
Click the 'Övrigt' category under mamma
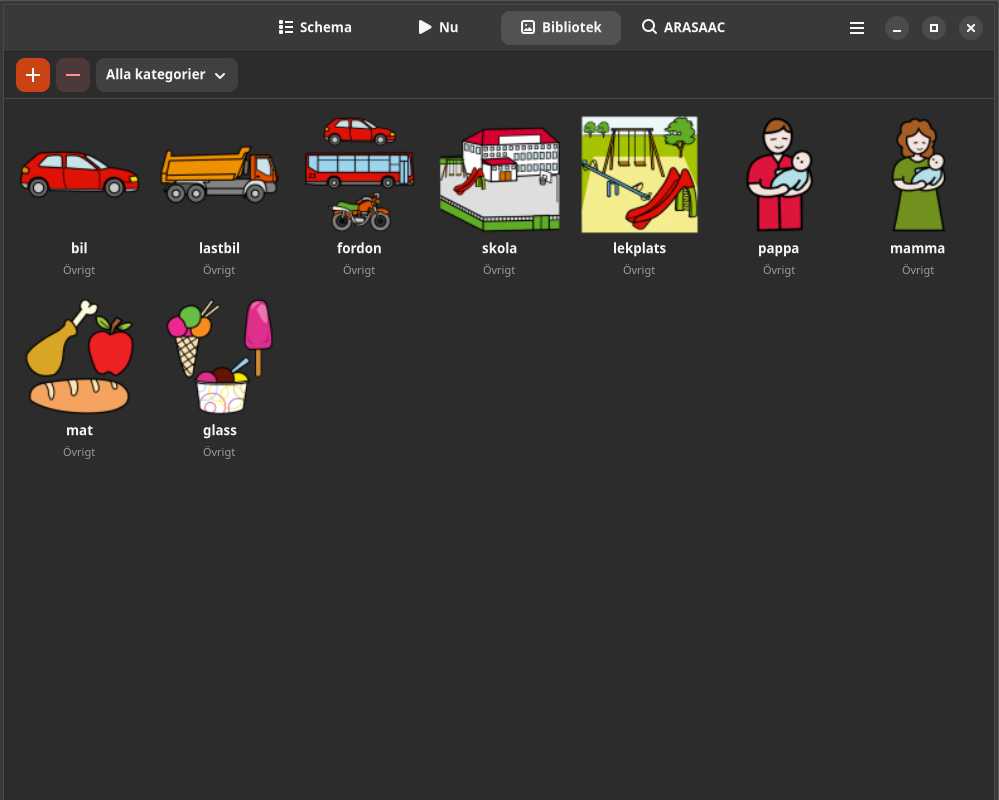[918, 270]
